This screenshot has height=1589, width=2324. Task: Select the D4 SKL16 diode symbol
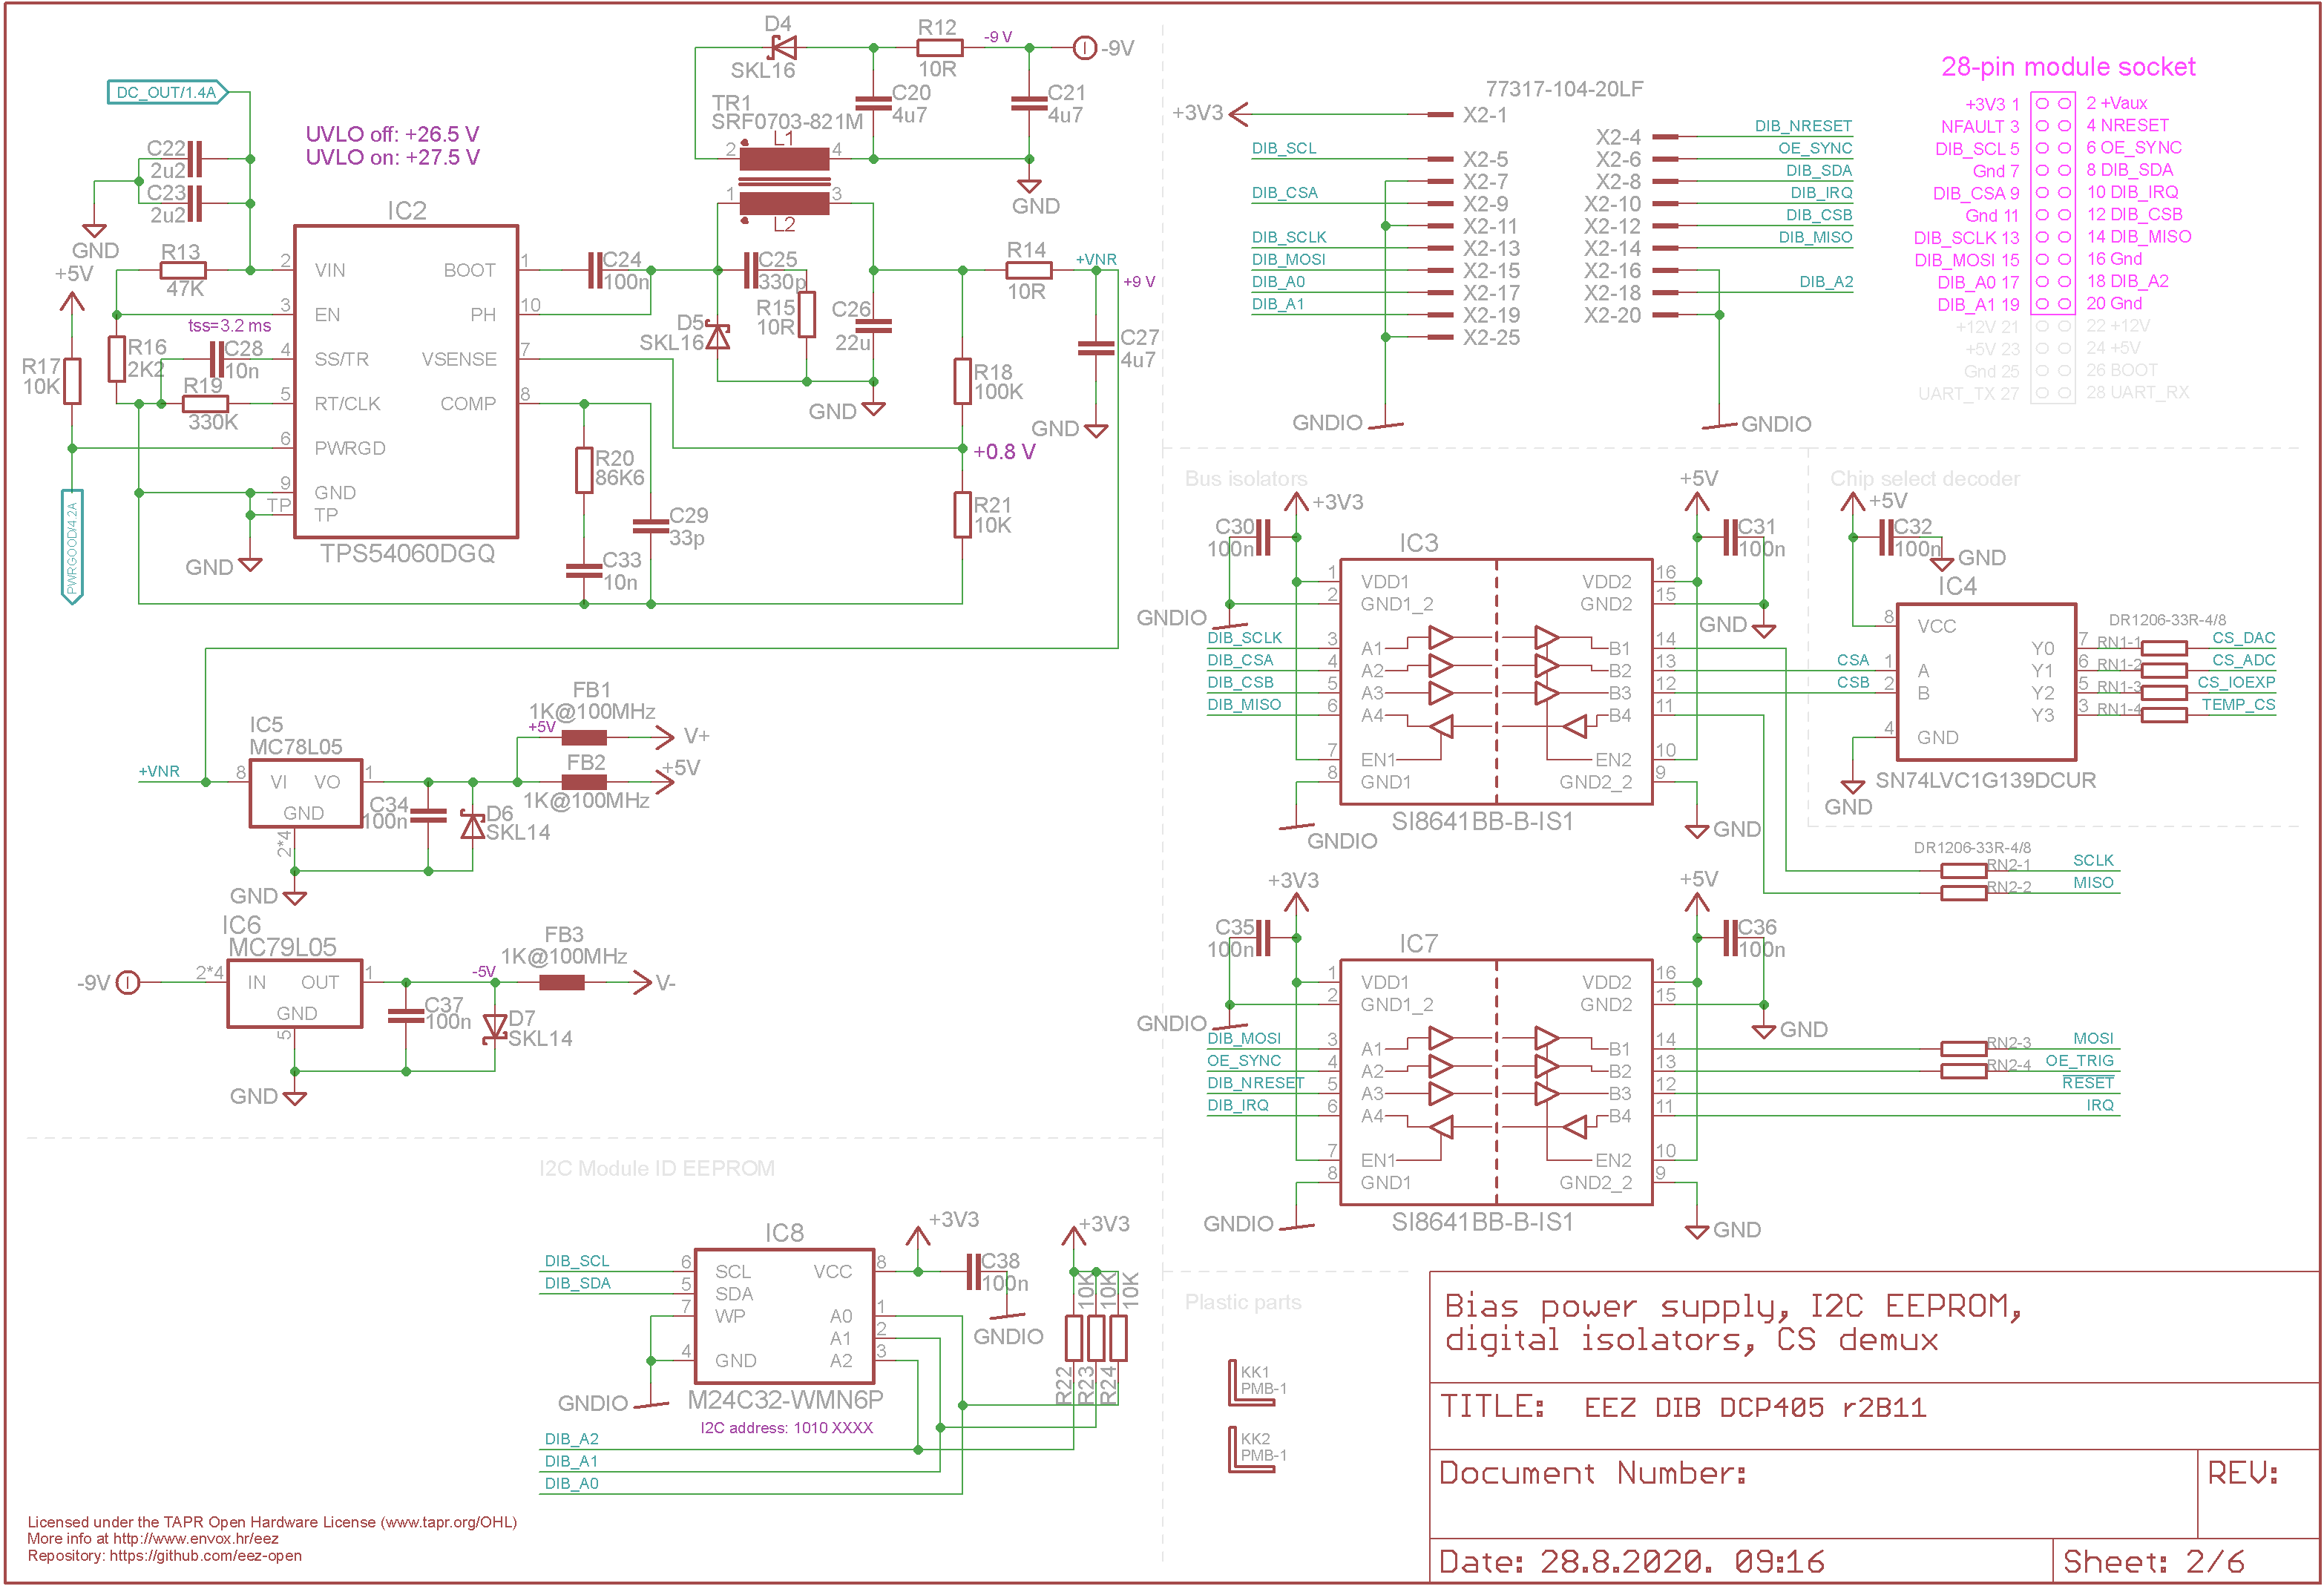tap(783, 47)
